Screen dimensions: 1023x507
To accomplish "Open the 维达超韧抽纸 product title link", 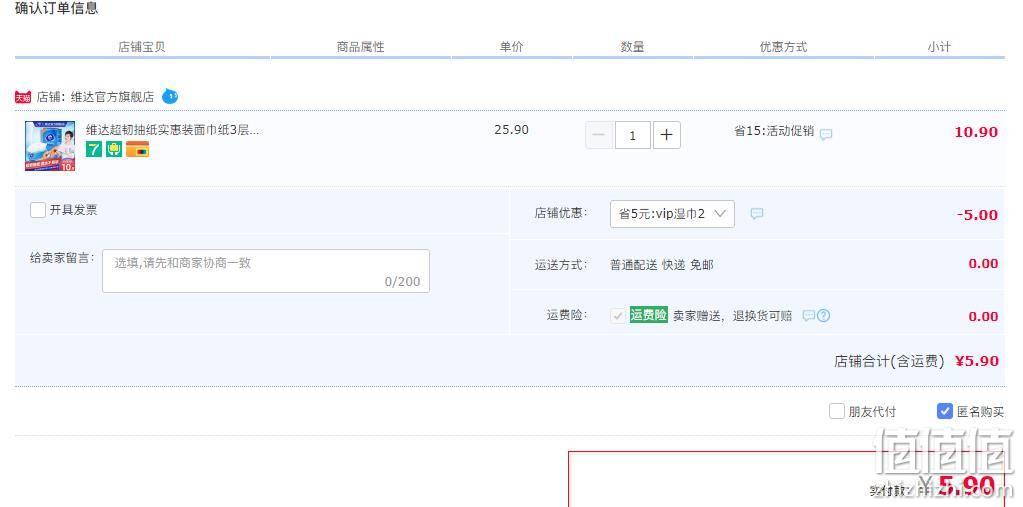I will (172, 130).
